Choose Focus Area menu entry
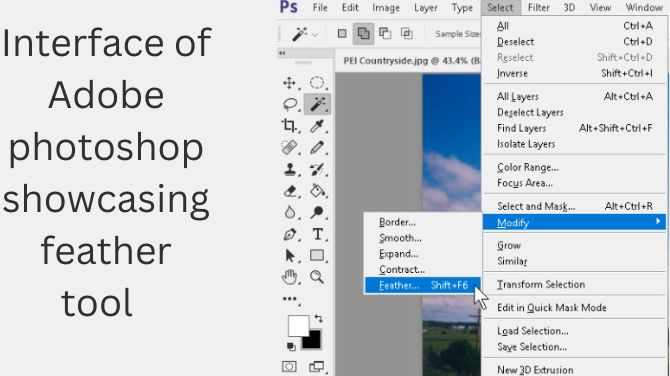670x376 pixels. tap(574, 183)
